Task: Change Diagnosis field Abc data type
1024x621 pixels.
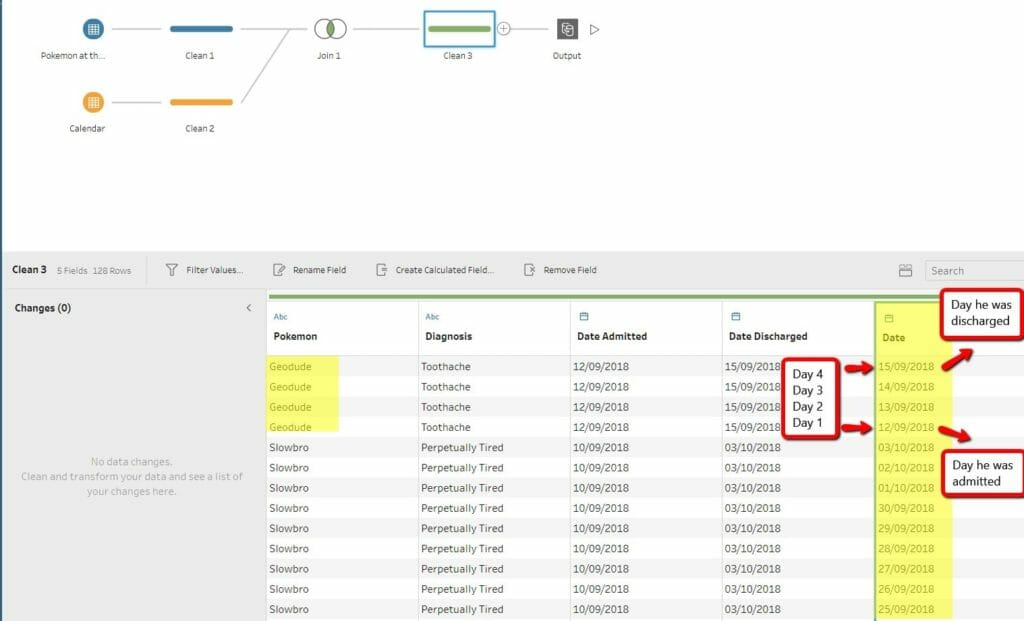Action: pyautogui.click(x=432, y=317)
